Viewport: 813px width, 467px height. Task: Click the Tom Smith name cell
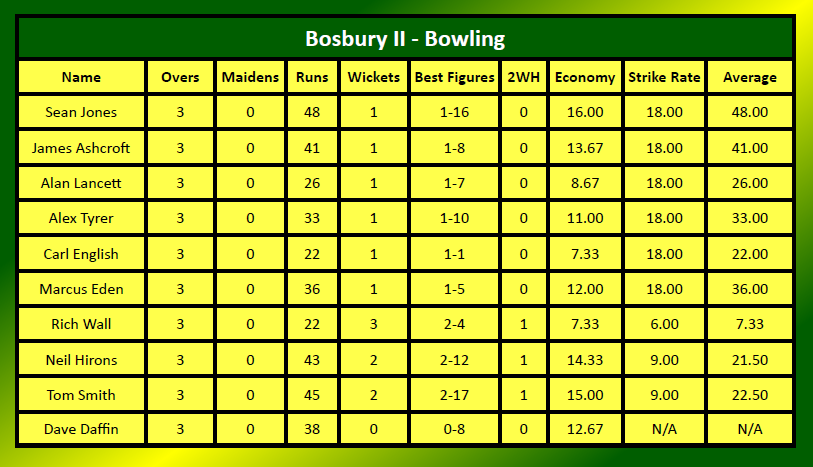(x=81, y=395)
